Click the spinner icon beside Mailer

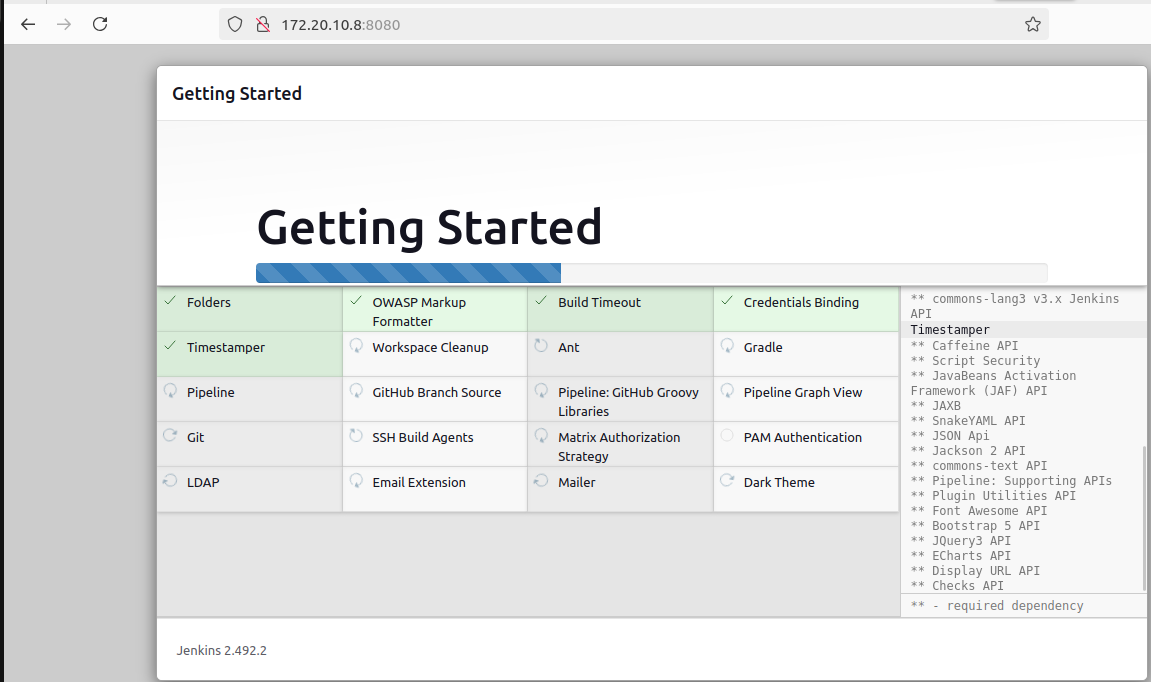pos(542,481)
